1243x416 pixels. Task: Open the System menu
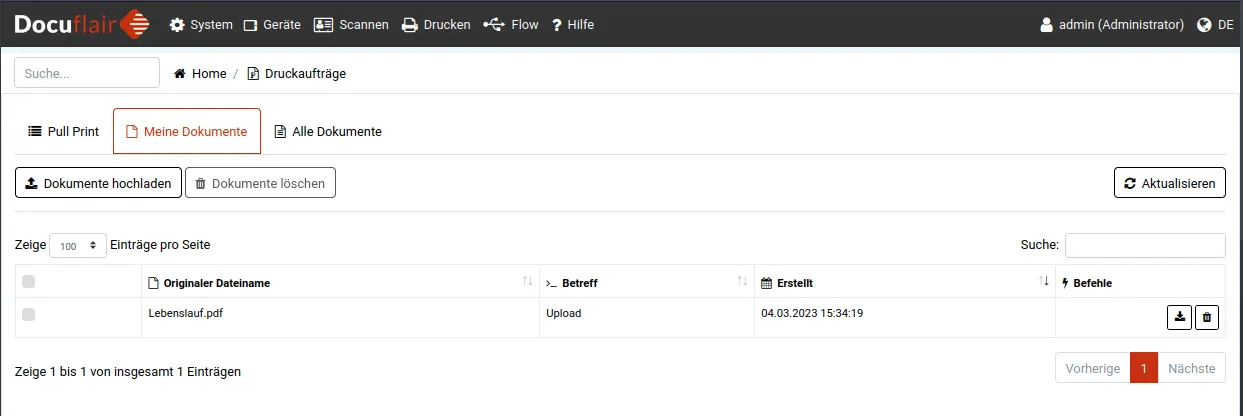(x=201, y=25)
